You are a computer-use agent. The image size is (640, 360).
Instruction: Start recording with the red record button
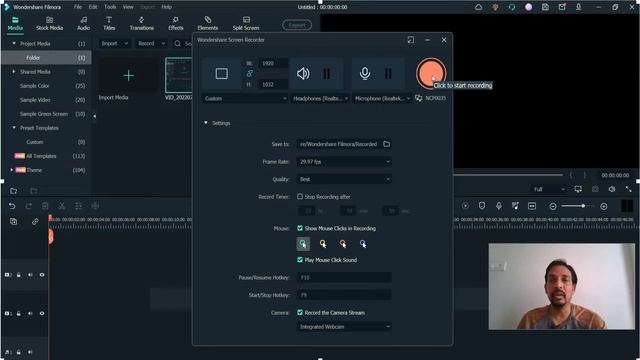[430, 73]
